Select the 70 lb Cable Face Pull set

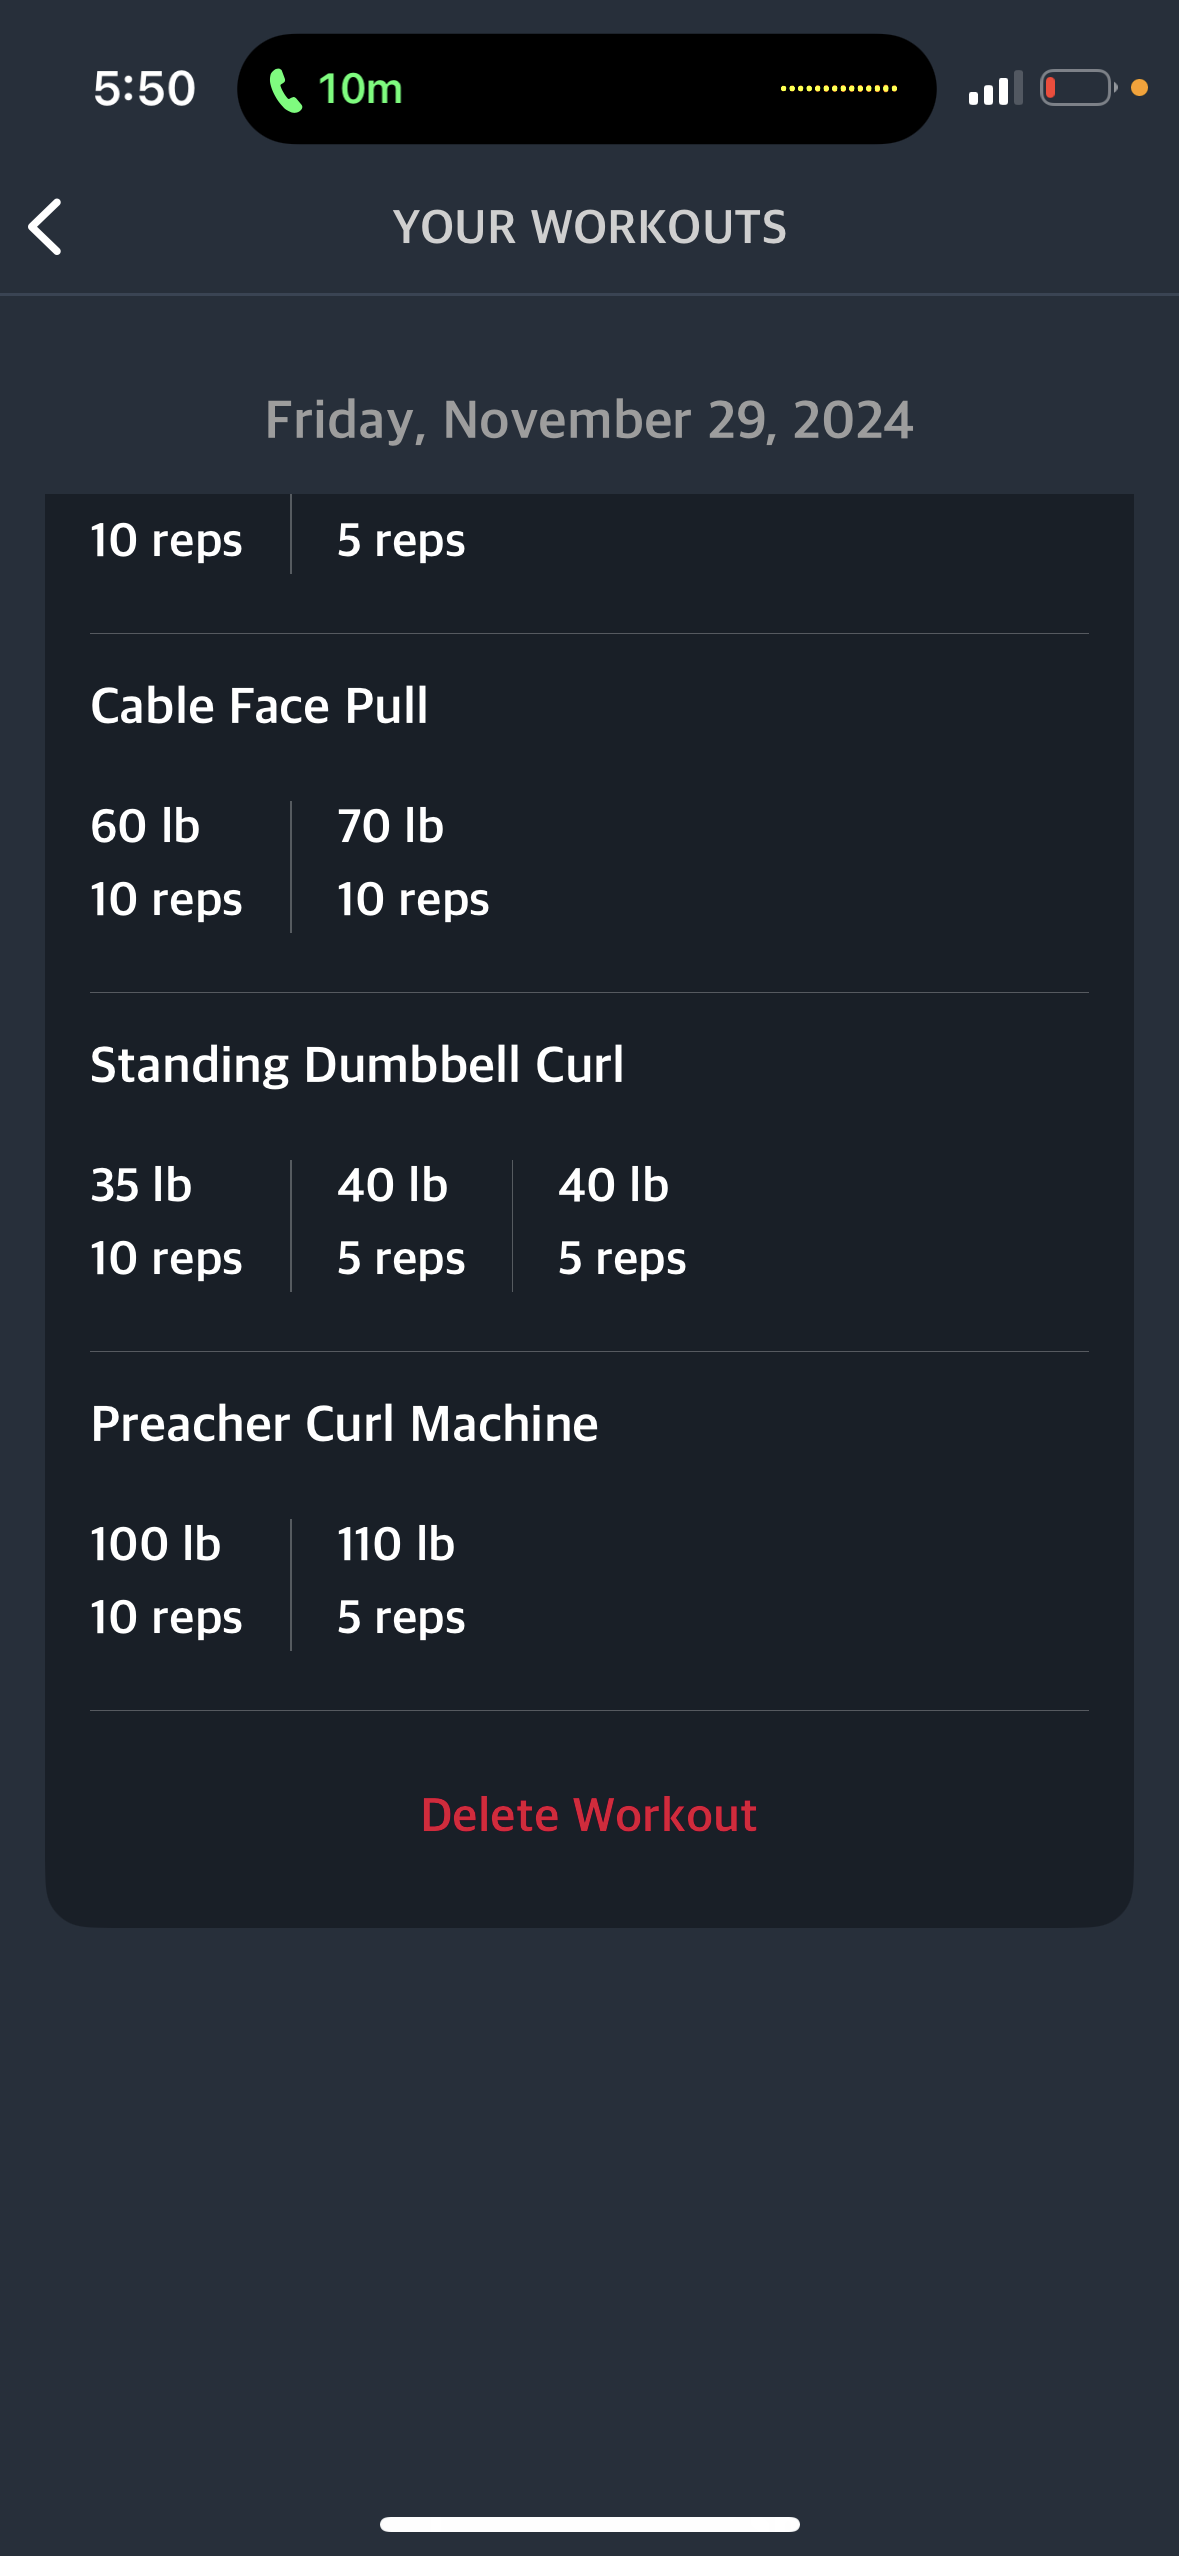[x=413, y=863]
